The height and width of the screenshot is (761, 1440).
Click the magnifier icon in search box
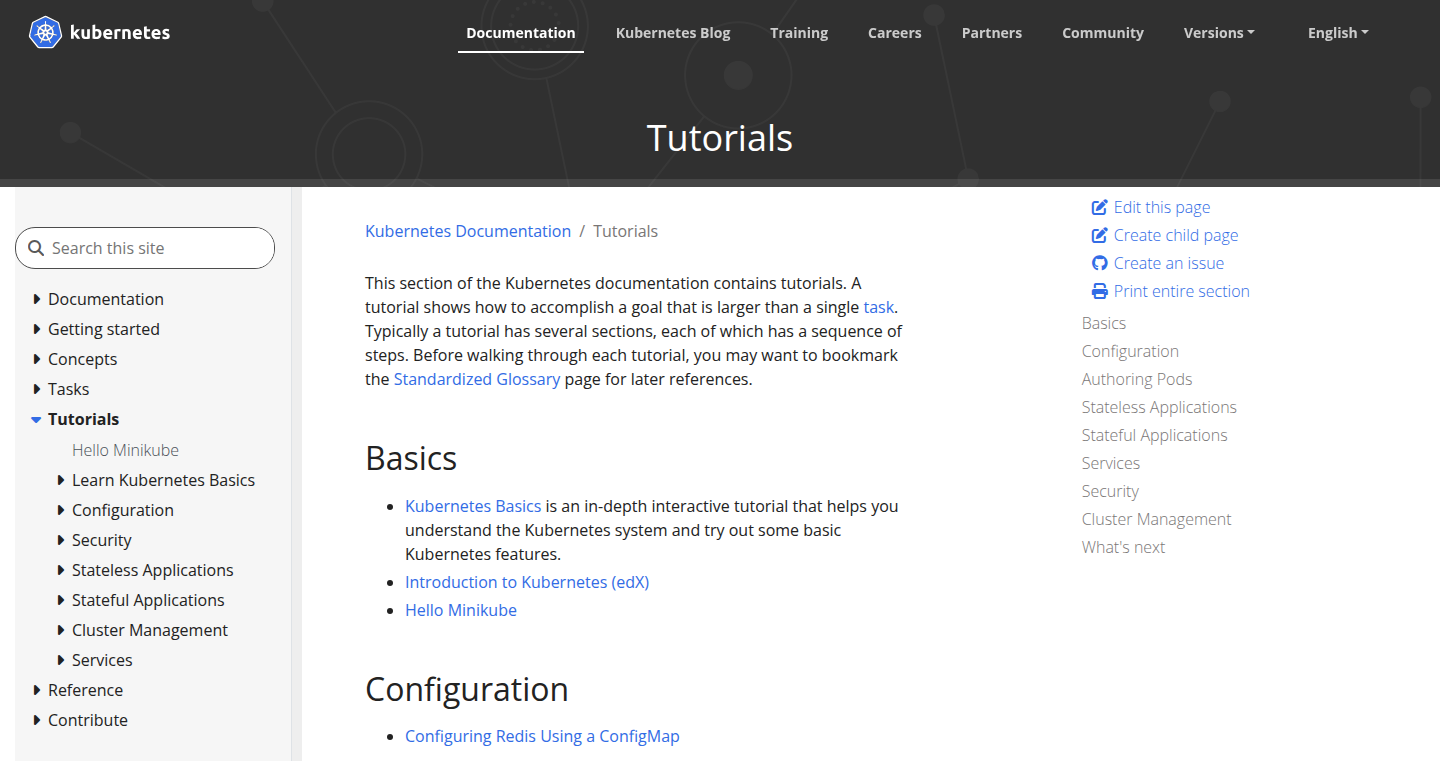tap(36, 248)
